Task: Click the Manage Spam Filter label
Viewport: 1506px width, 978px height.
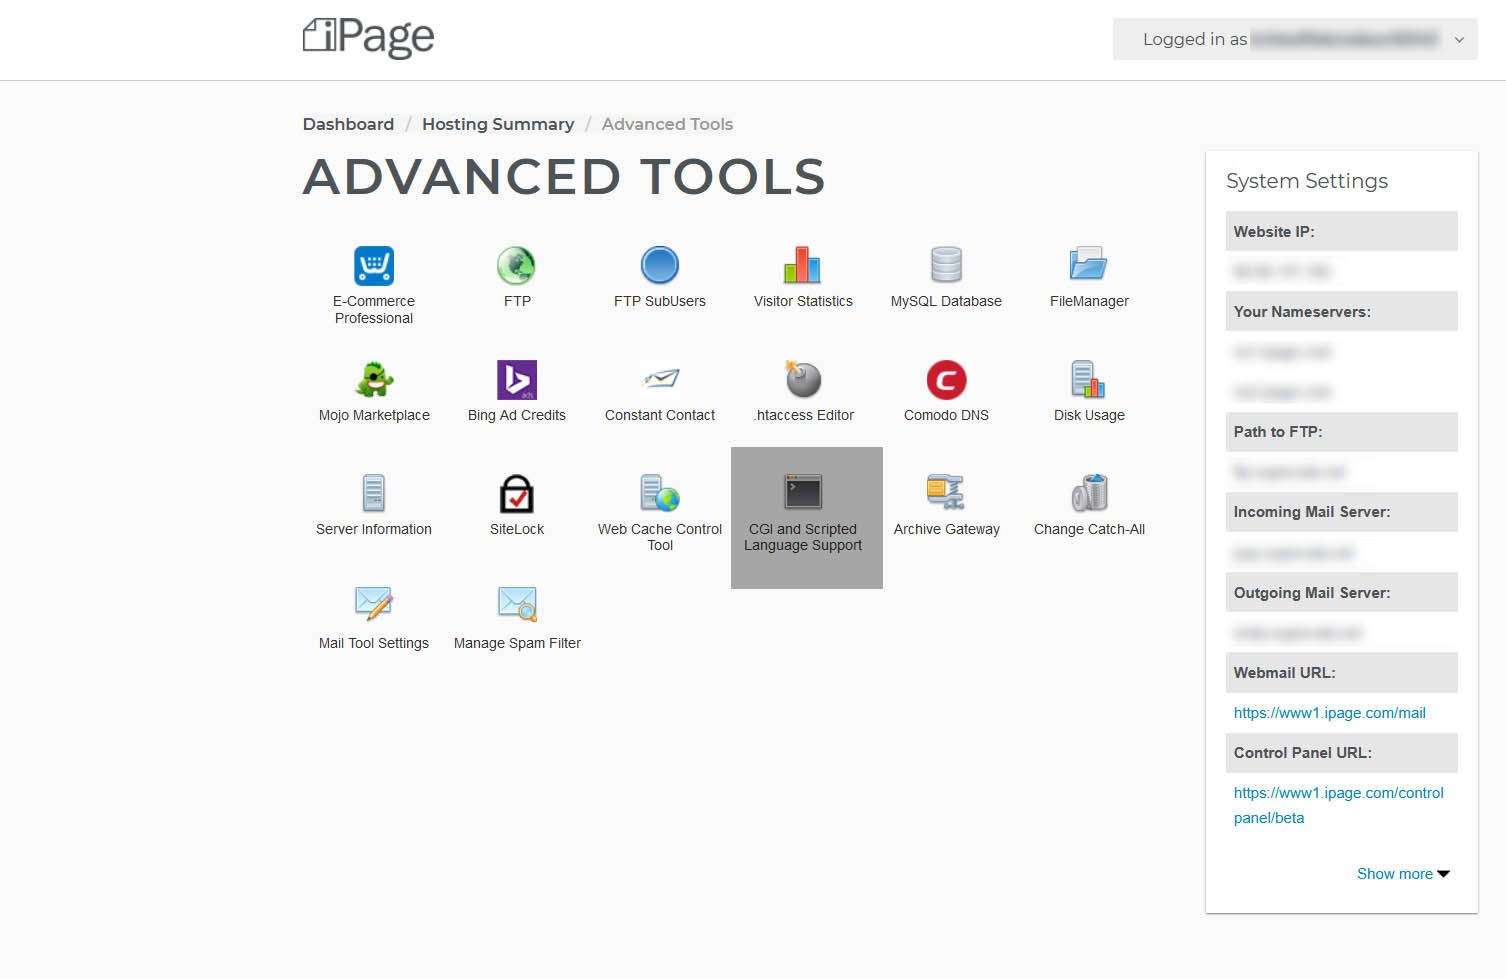Action: tap(517, 643)
